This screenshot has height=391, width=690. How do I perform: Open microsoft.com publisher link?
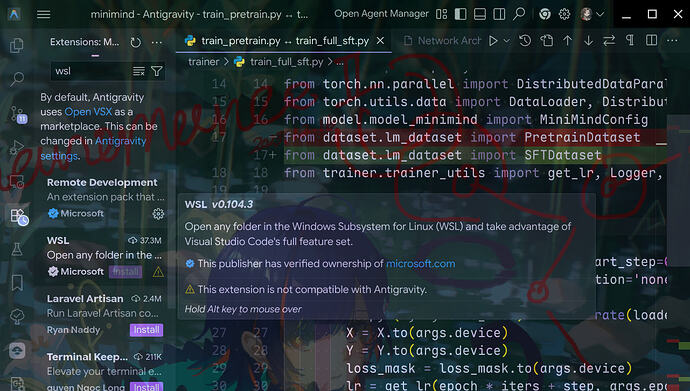(420, 263)
